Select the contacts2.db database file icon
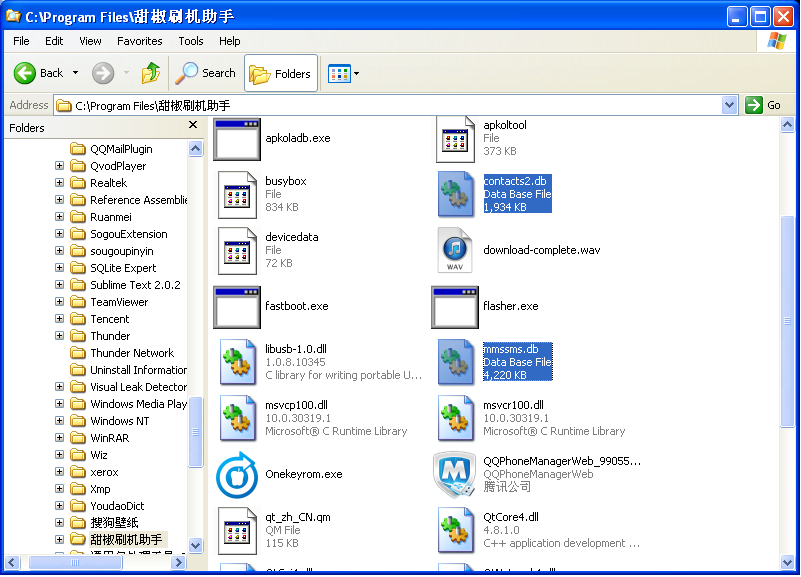This screenshot has height=577, width=801. coord(456,195)
